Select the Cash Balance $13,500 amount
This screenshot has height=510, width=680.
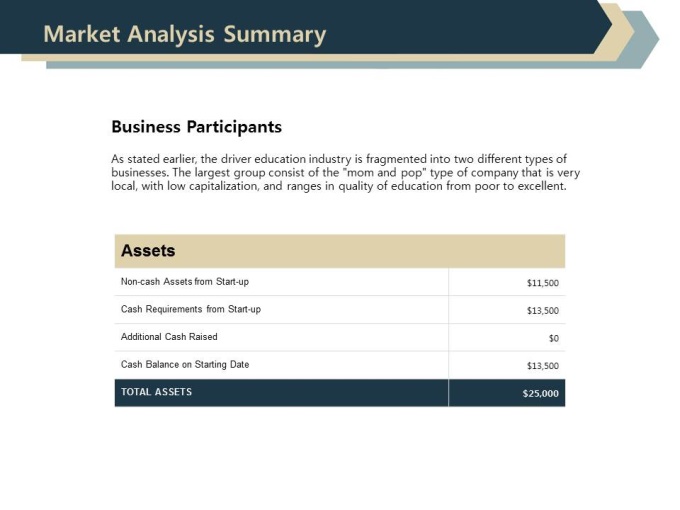pyautogui.click(x=543, y=366)
